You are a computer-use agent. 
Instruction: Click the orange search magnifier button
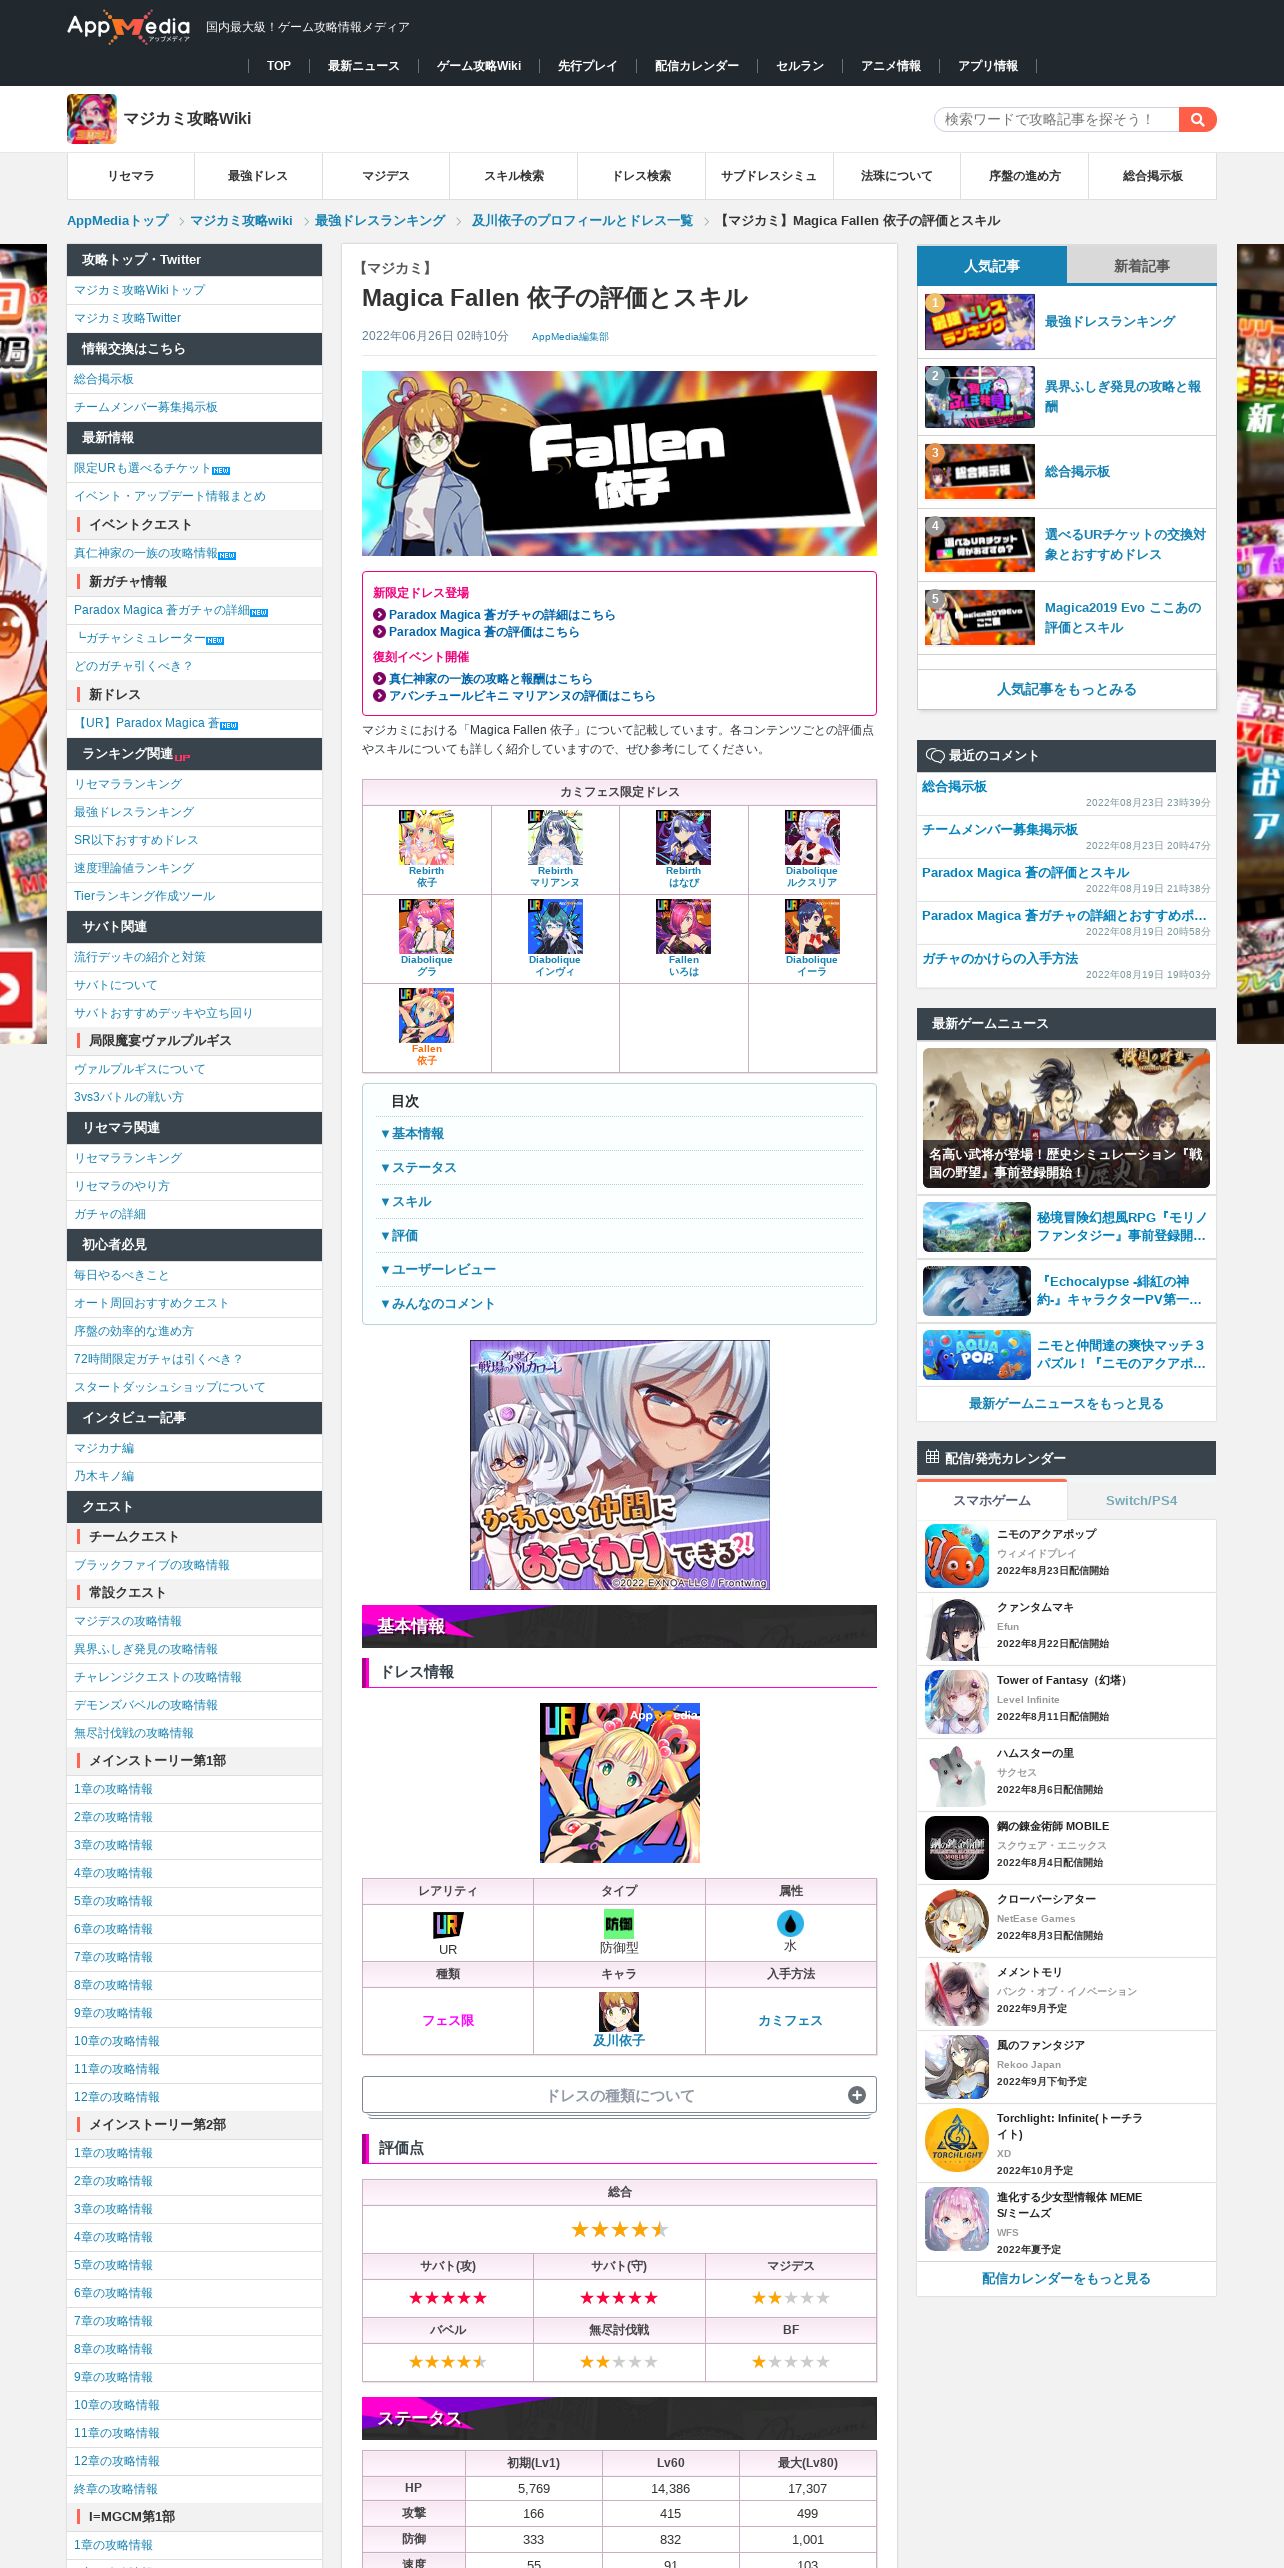[x=1197, y=120]
